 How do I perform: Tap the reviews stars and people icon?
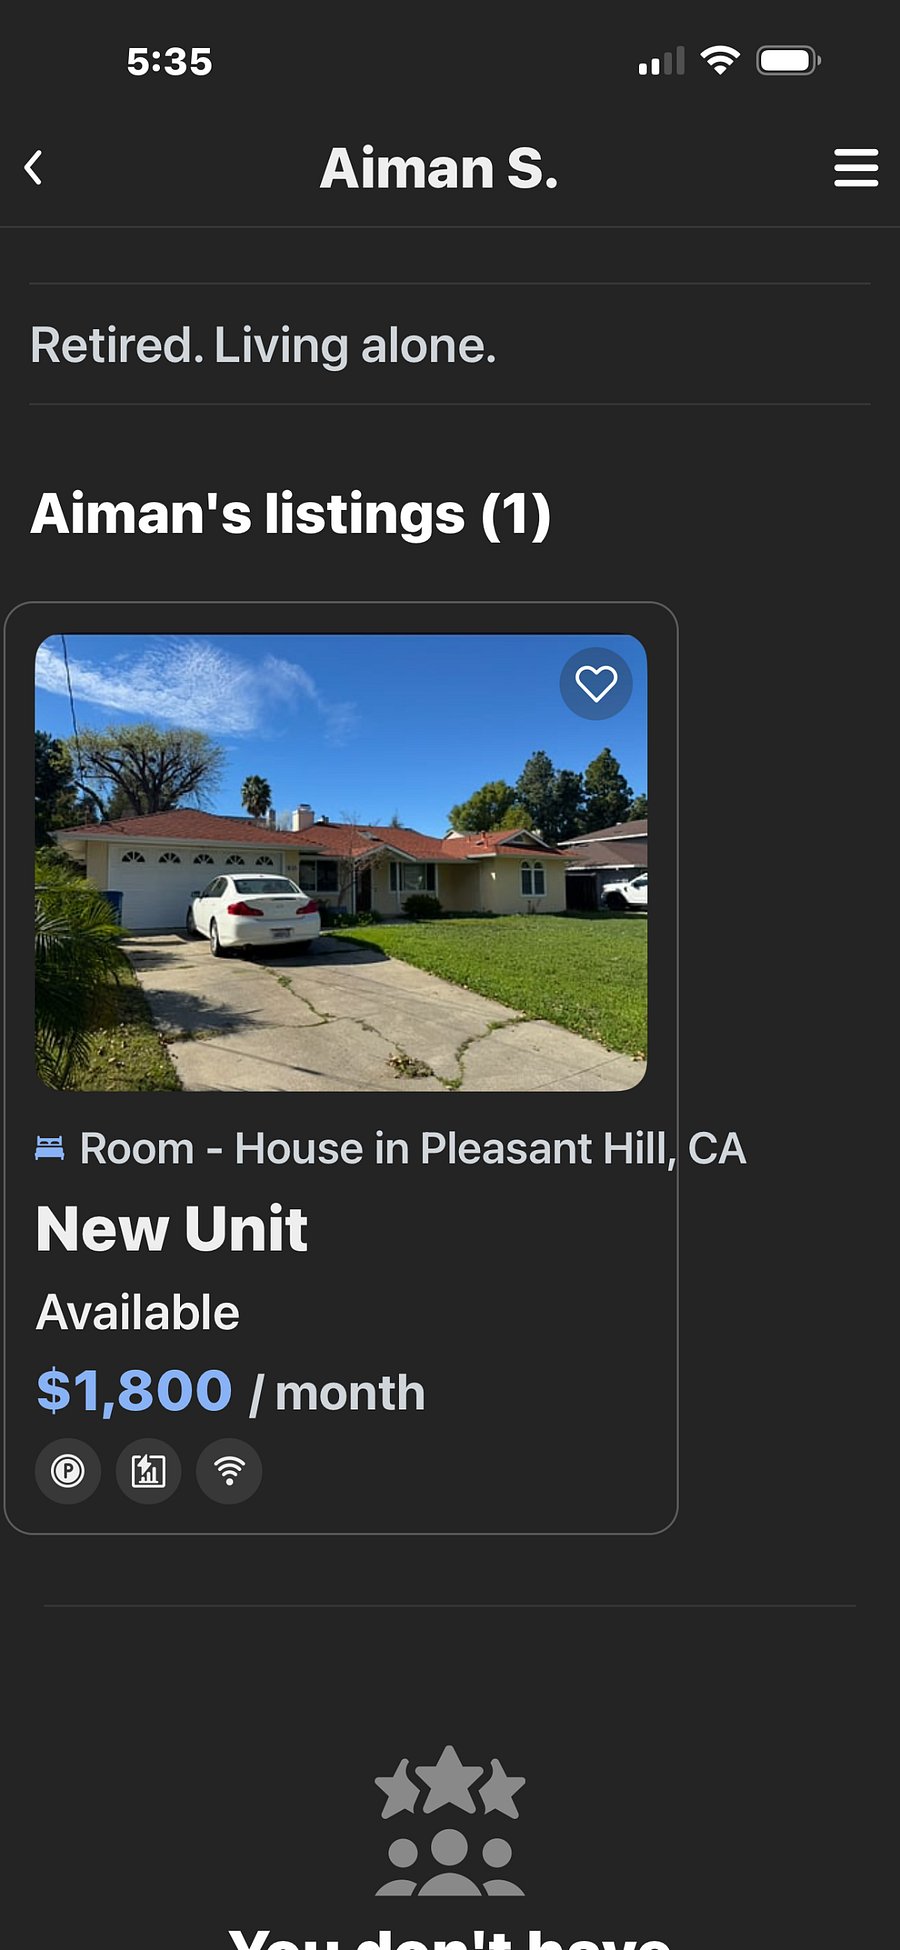450,1821
